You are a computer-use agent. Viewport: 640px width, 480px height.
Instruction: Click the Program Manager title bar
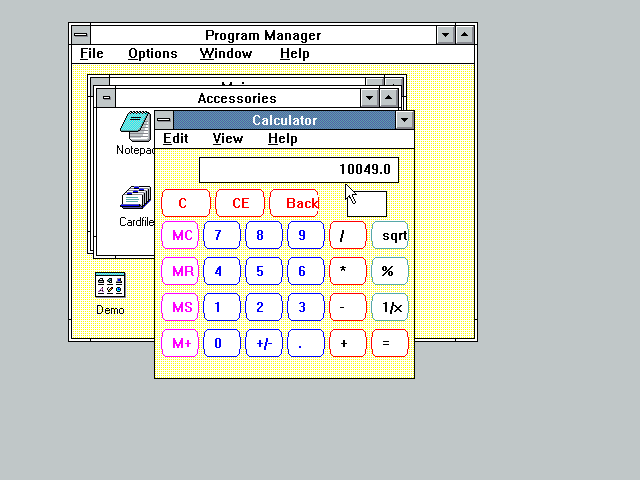click(263, 35)
